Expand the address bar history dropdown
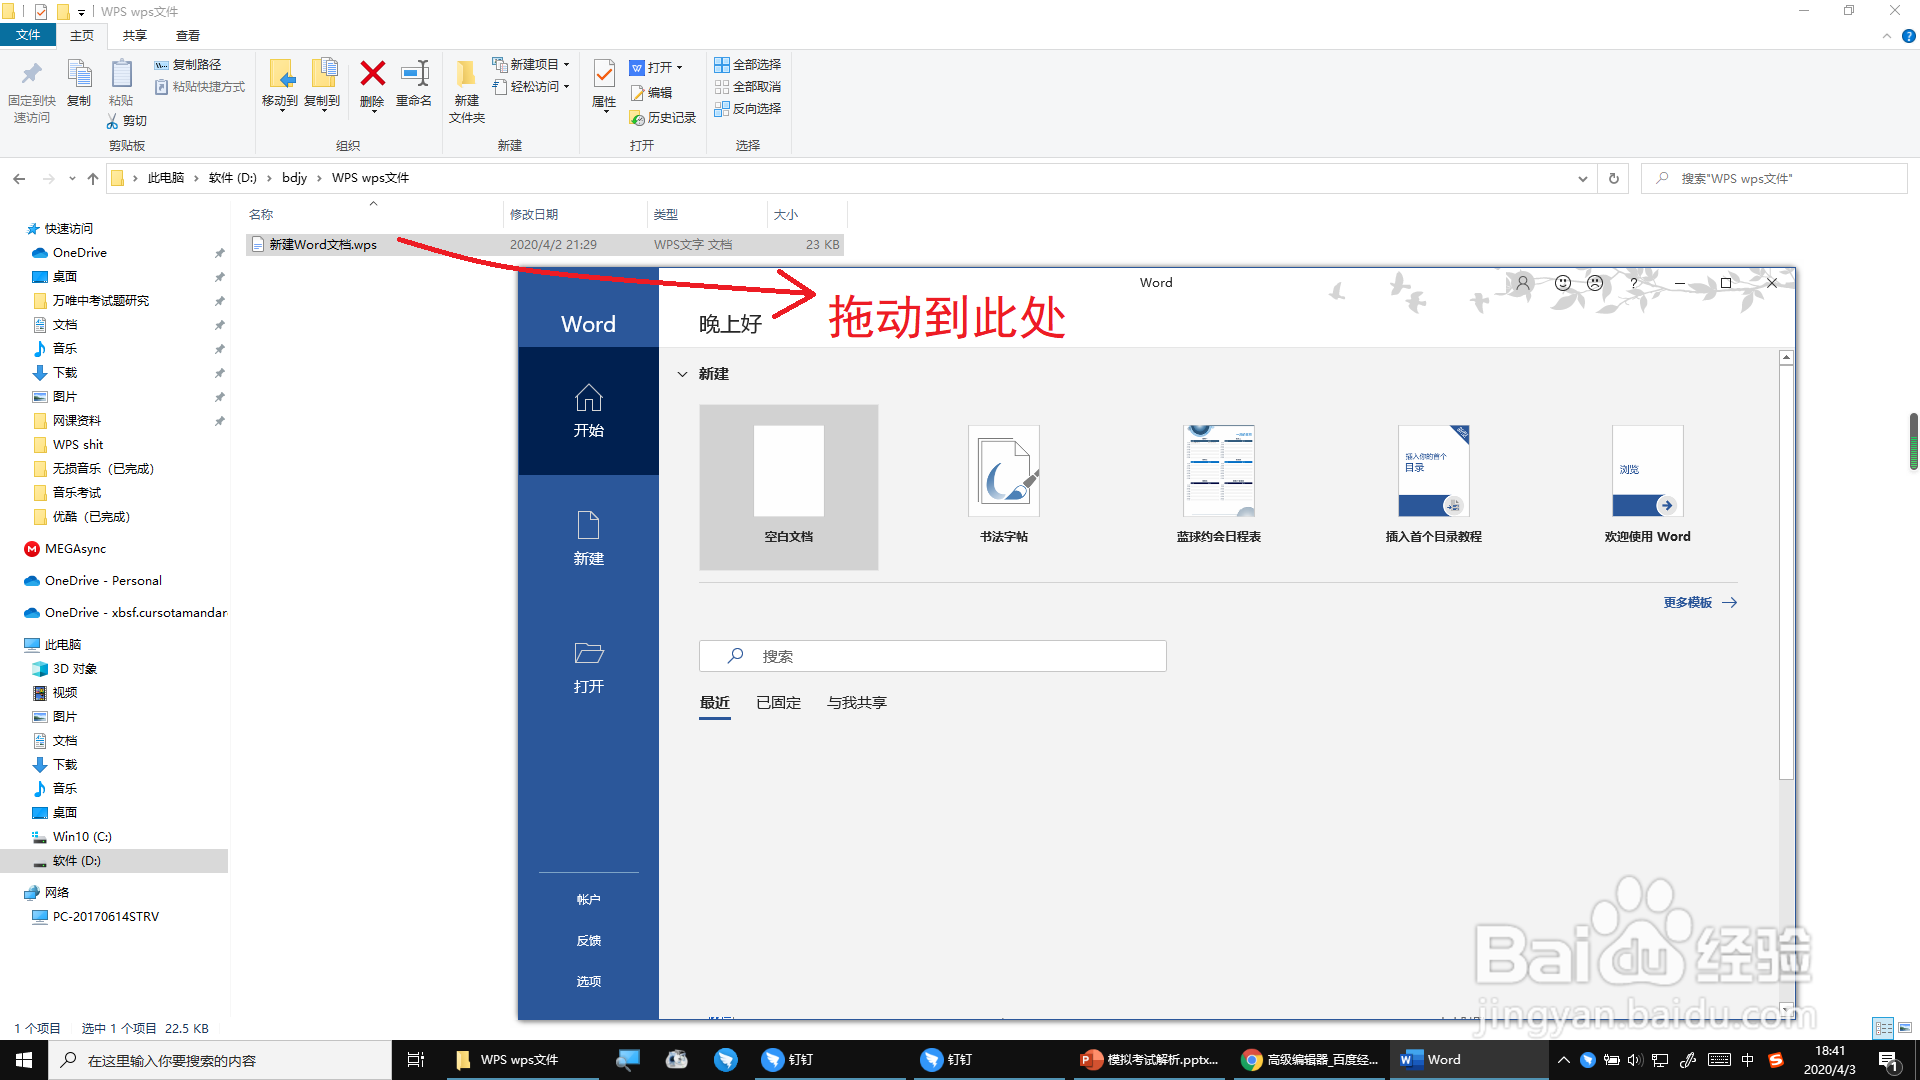The width and height of the screenshot is (1920, 1080). [1582, 178]
